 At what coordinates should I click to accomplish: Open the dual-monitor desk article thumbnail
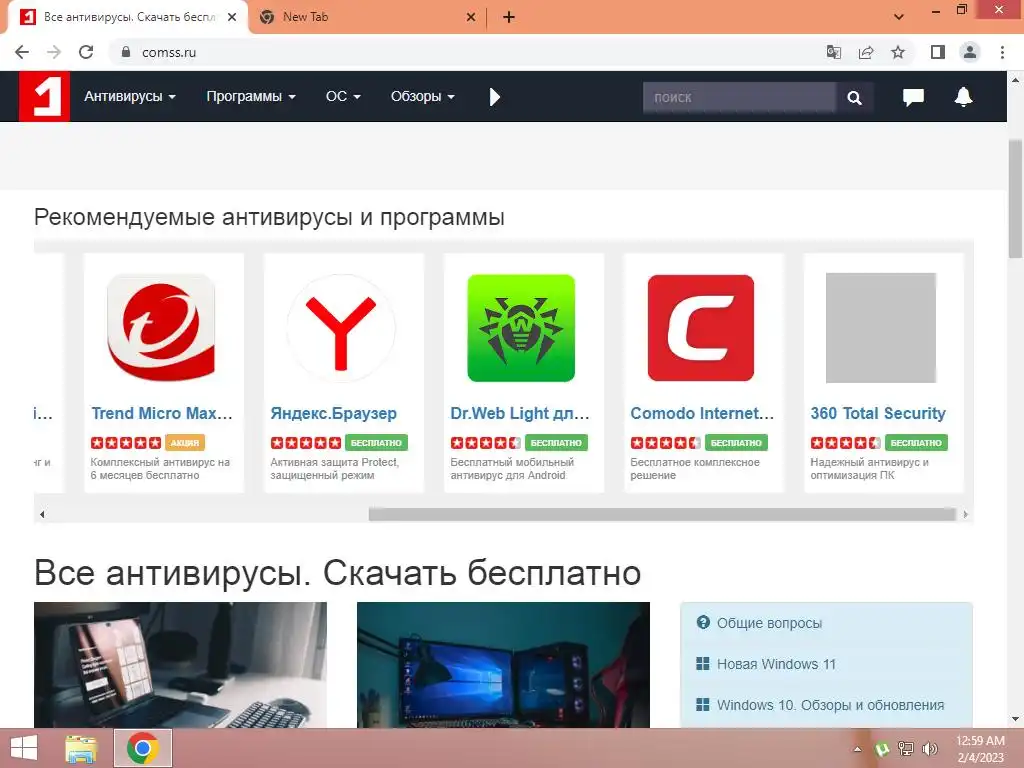pos(504,665)
